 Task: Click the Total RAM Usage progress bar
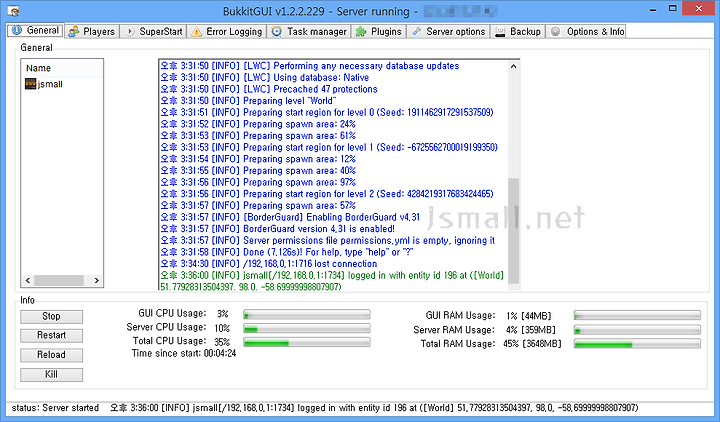(637, 344)
